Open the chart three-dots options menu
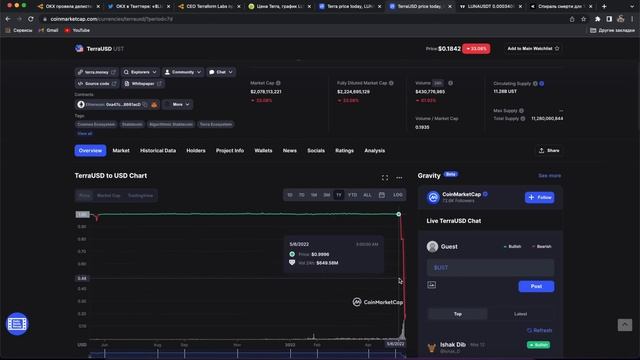The height and width of the screenshot is (360, 640). point(399,178)
